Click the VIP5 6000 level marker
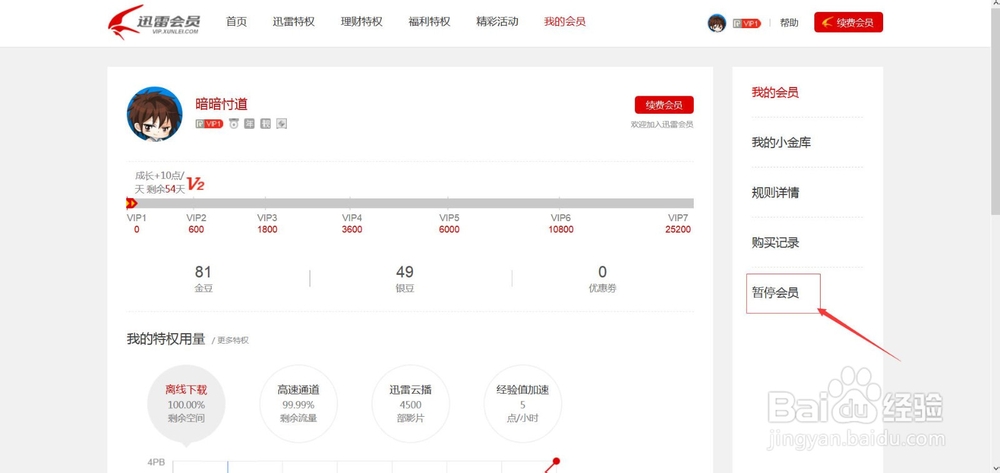 (x=449, y=224)
